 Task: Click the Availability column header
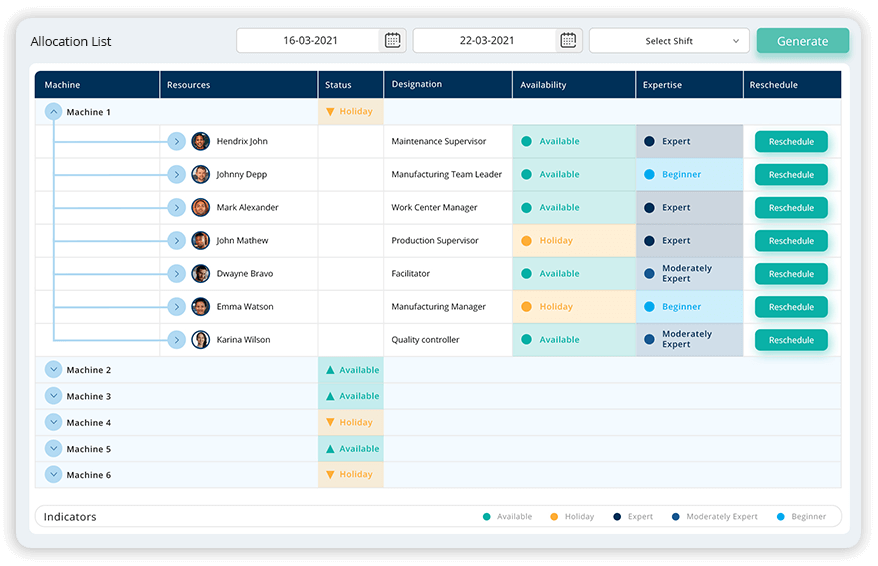[x=543, y=85]
